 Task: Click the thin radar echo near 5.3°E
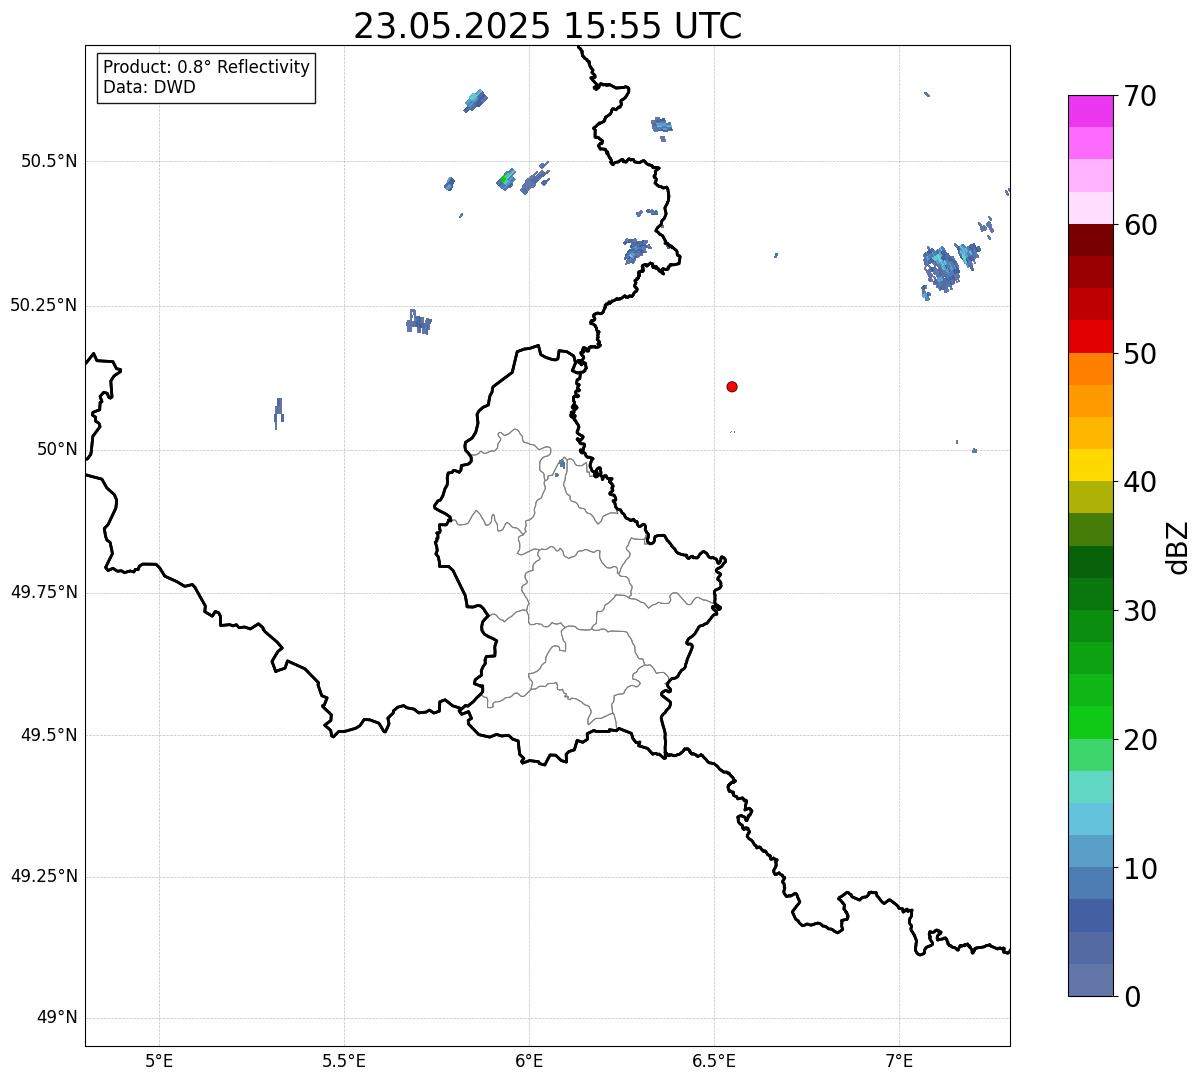pyautogui.click(x=278, y=413)
